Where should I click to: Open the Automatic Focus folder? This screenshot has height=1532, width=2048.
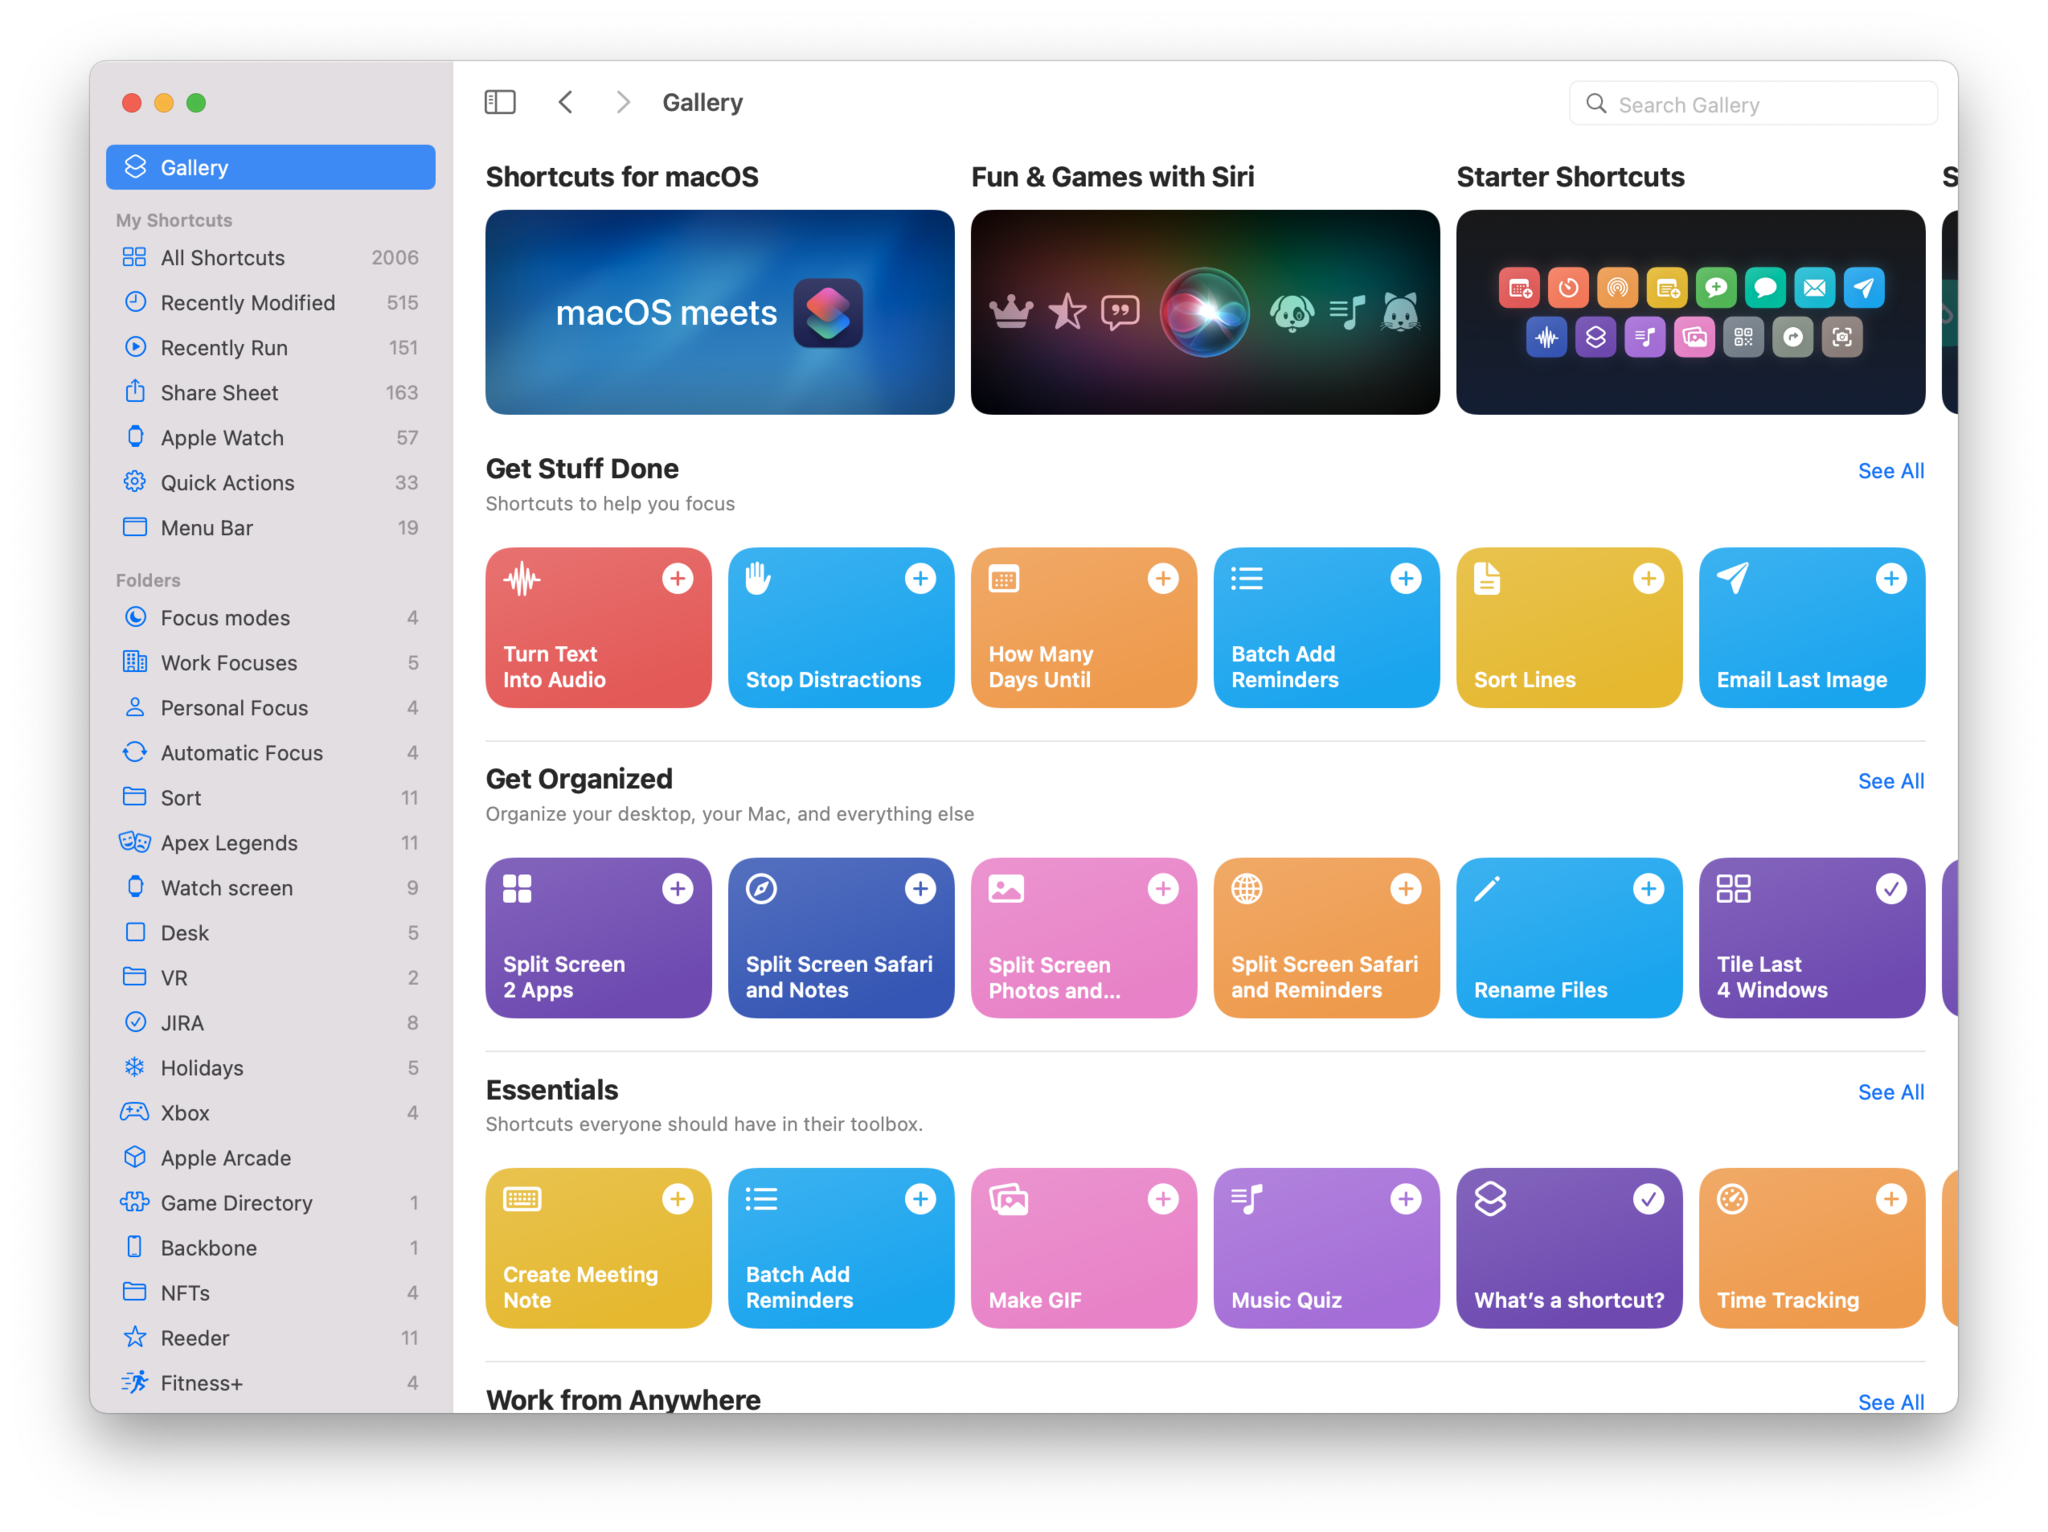271,752
